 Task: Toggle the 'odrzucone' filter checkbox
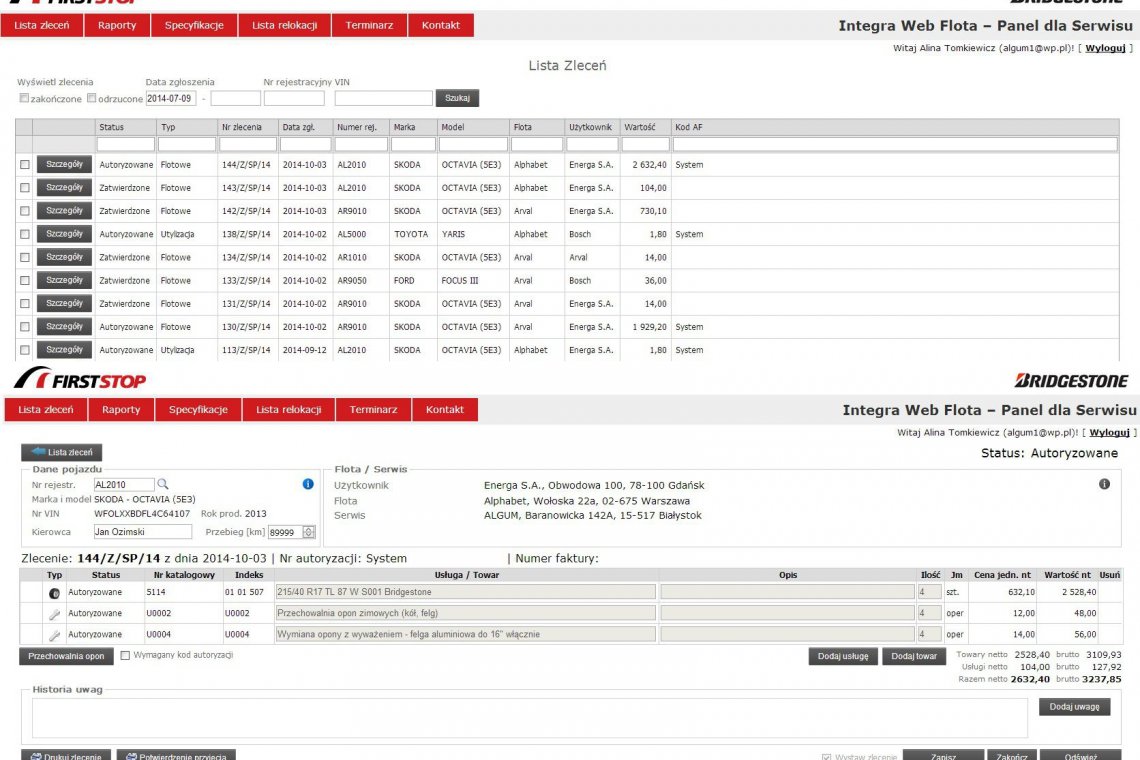point(92,99)
